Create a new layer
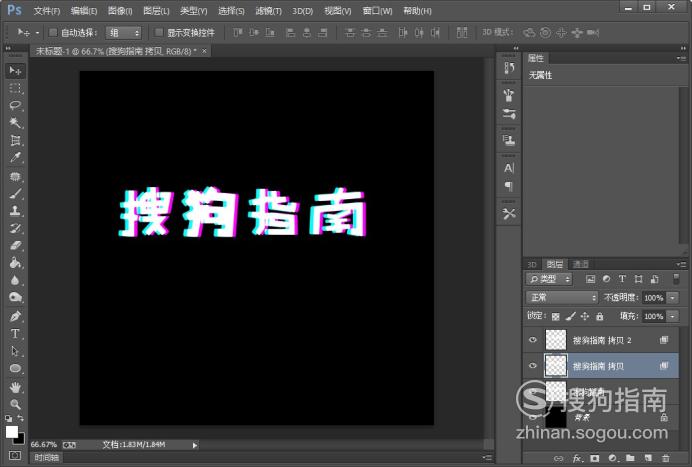The width and height of the screenshot is (692, 467). click(x=648, y=458)
